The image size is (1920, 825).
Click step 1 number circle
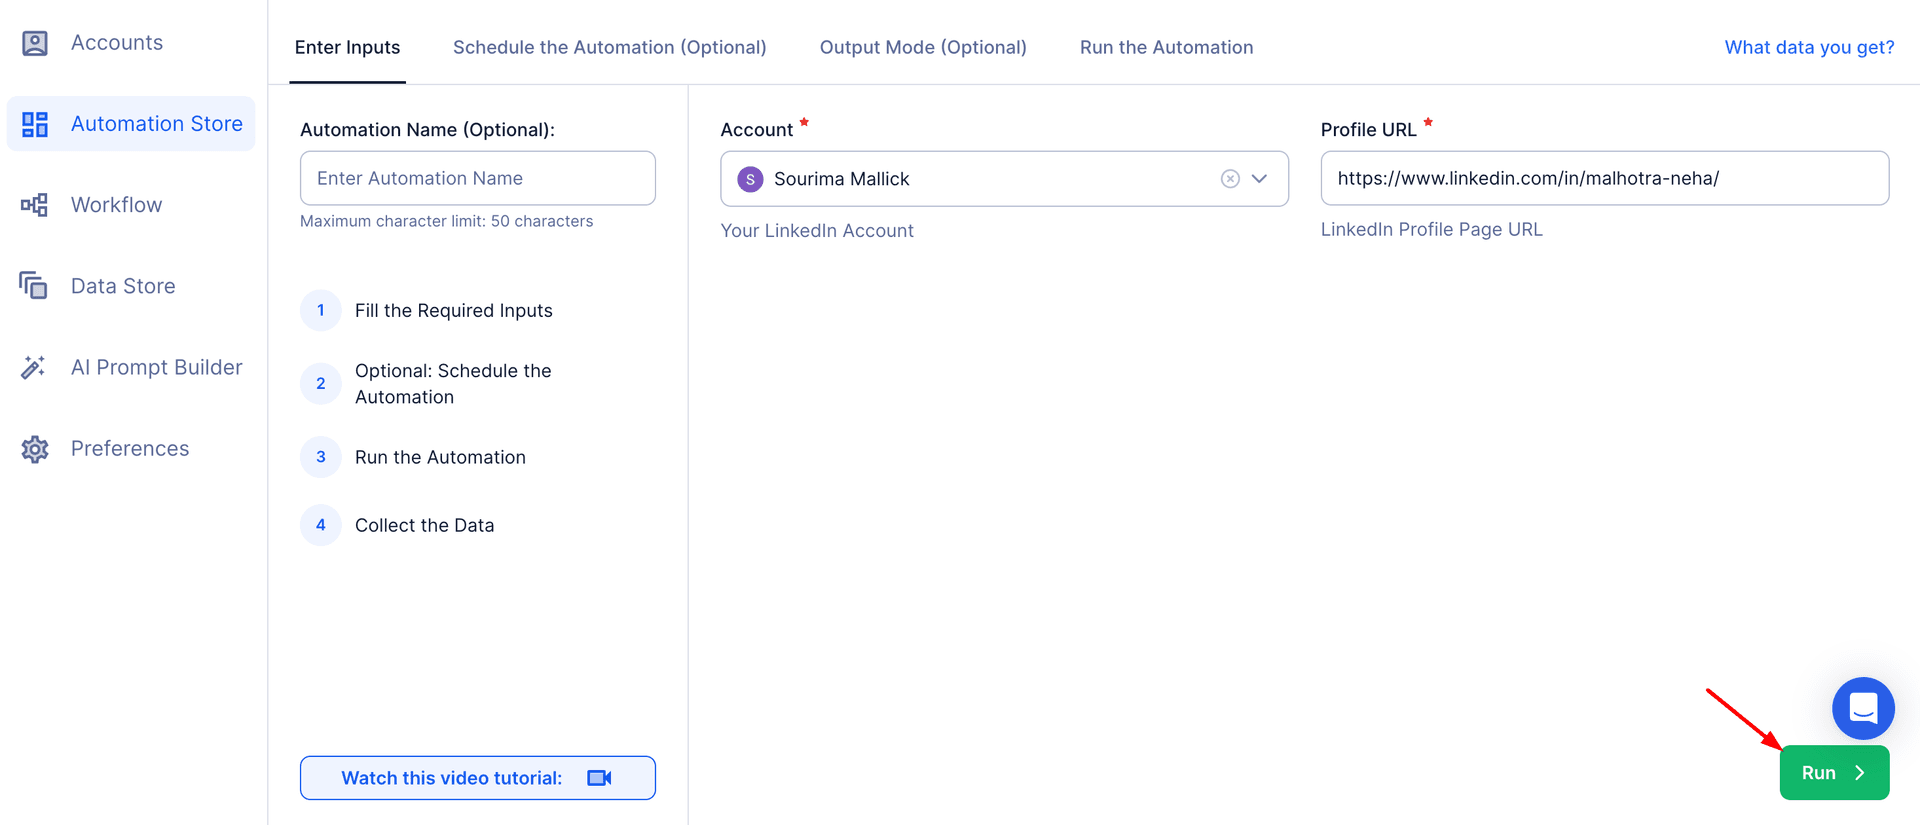click(321, 310)
